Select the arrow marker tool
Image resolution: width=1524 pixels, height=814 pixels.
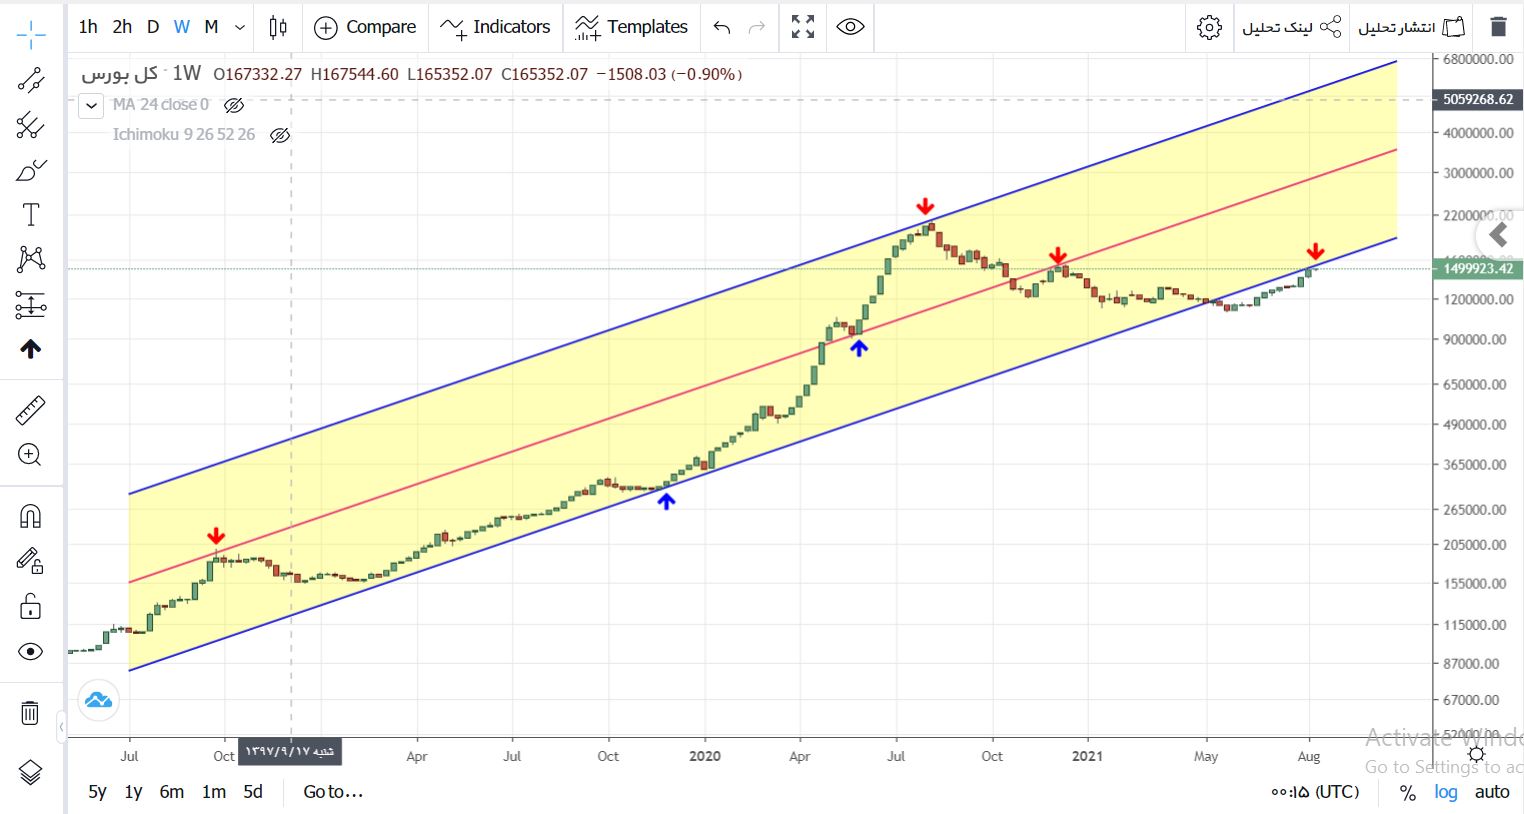(x=31, y=349)
